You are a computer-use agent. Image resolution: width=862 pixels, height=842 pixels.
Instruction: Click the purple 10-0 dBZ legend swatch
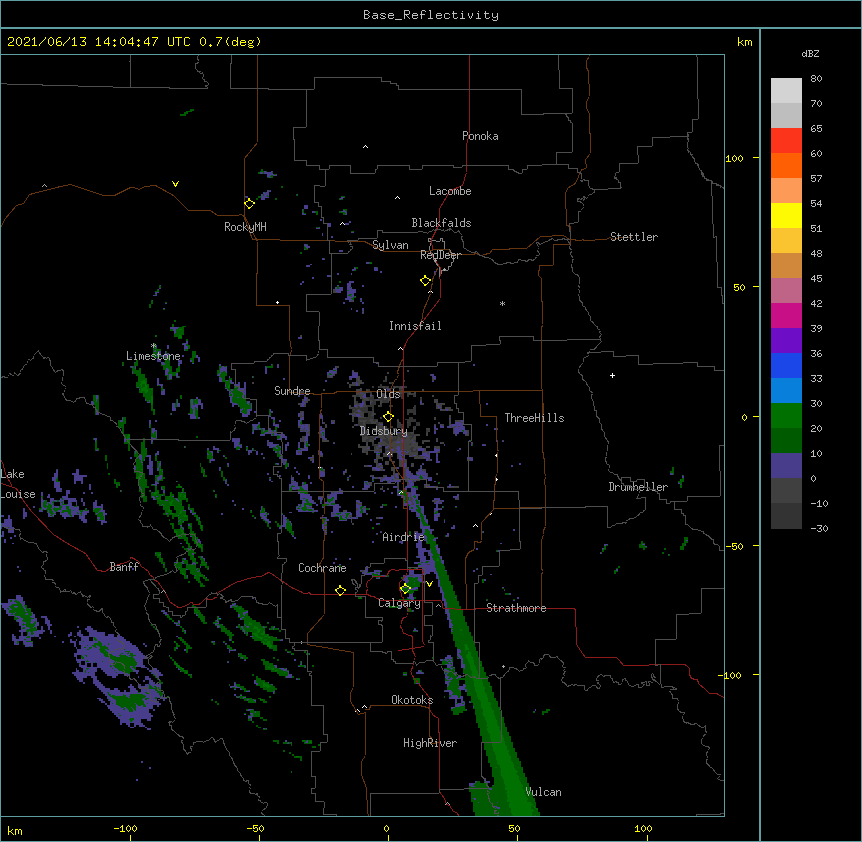point(786,466)
